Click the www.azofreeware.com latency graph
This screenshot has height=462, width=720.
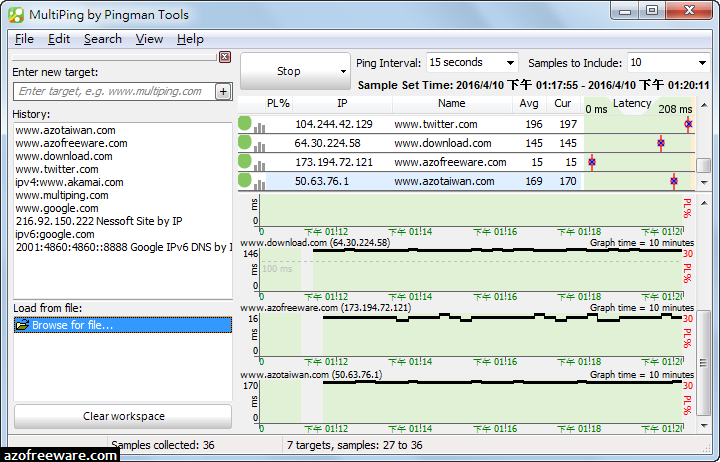coord(471,335)
